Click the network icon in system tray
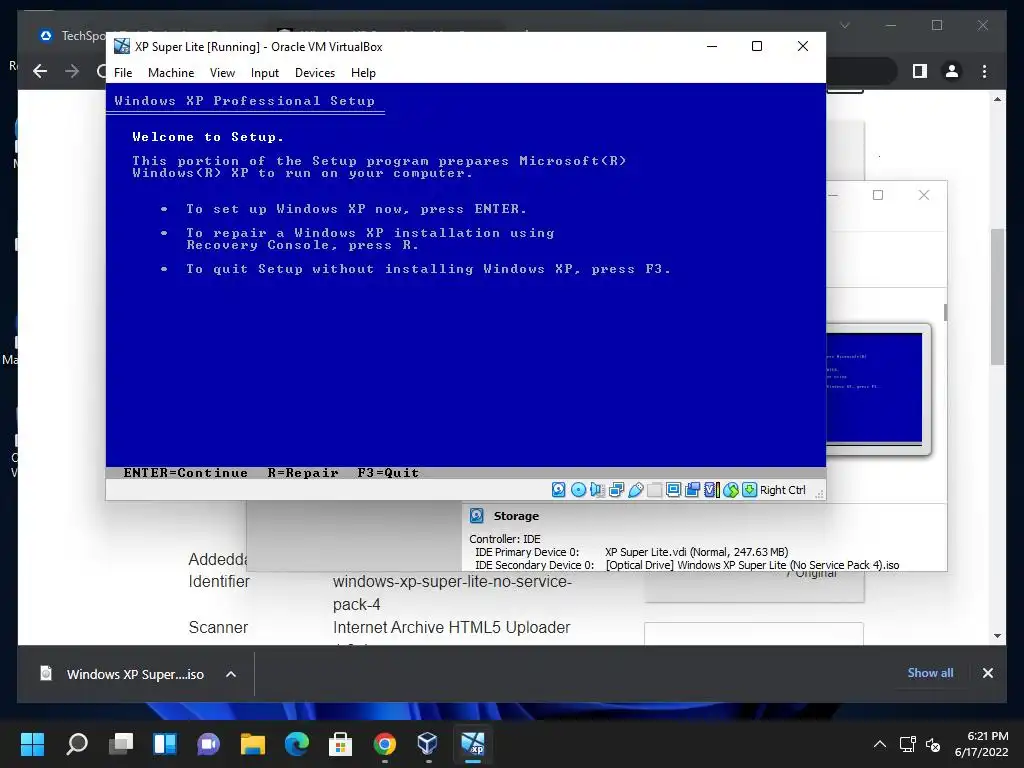 907,744
